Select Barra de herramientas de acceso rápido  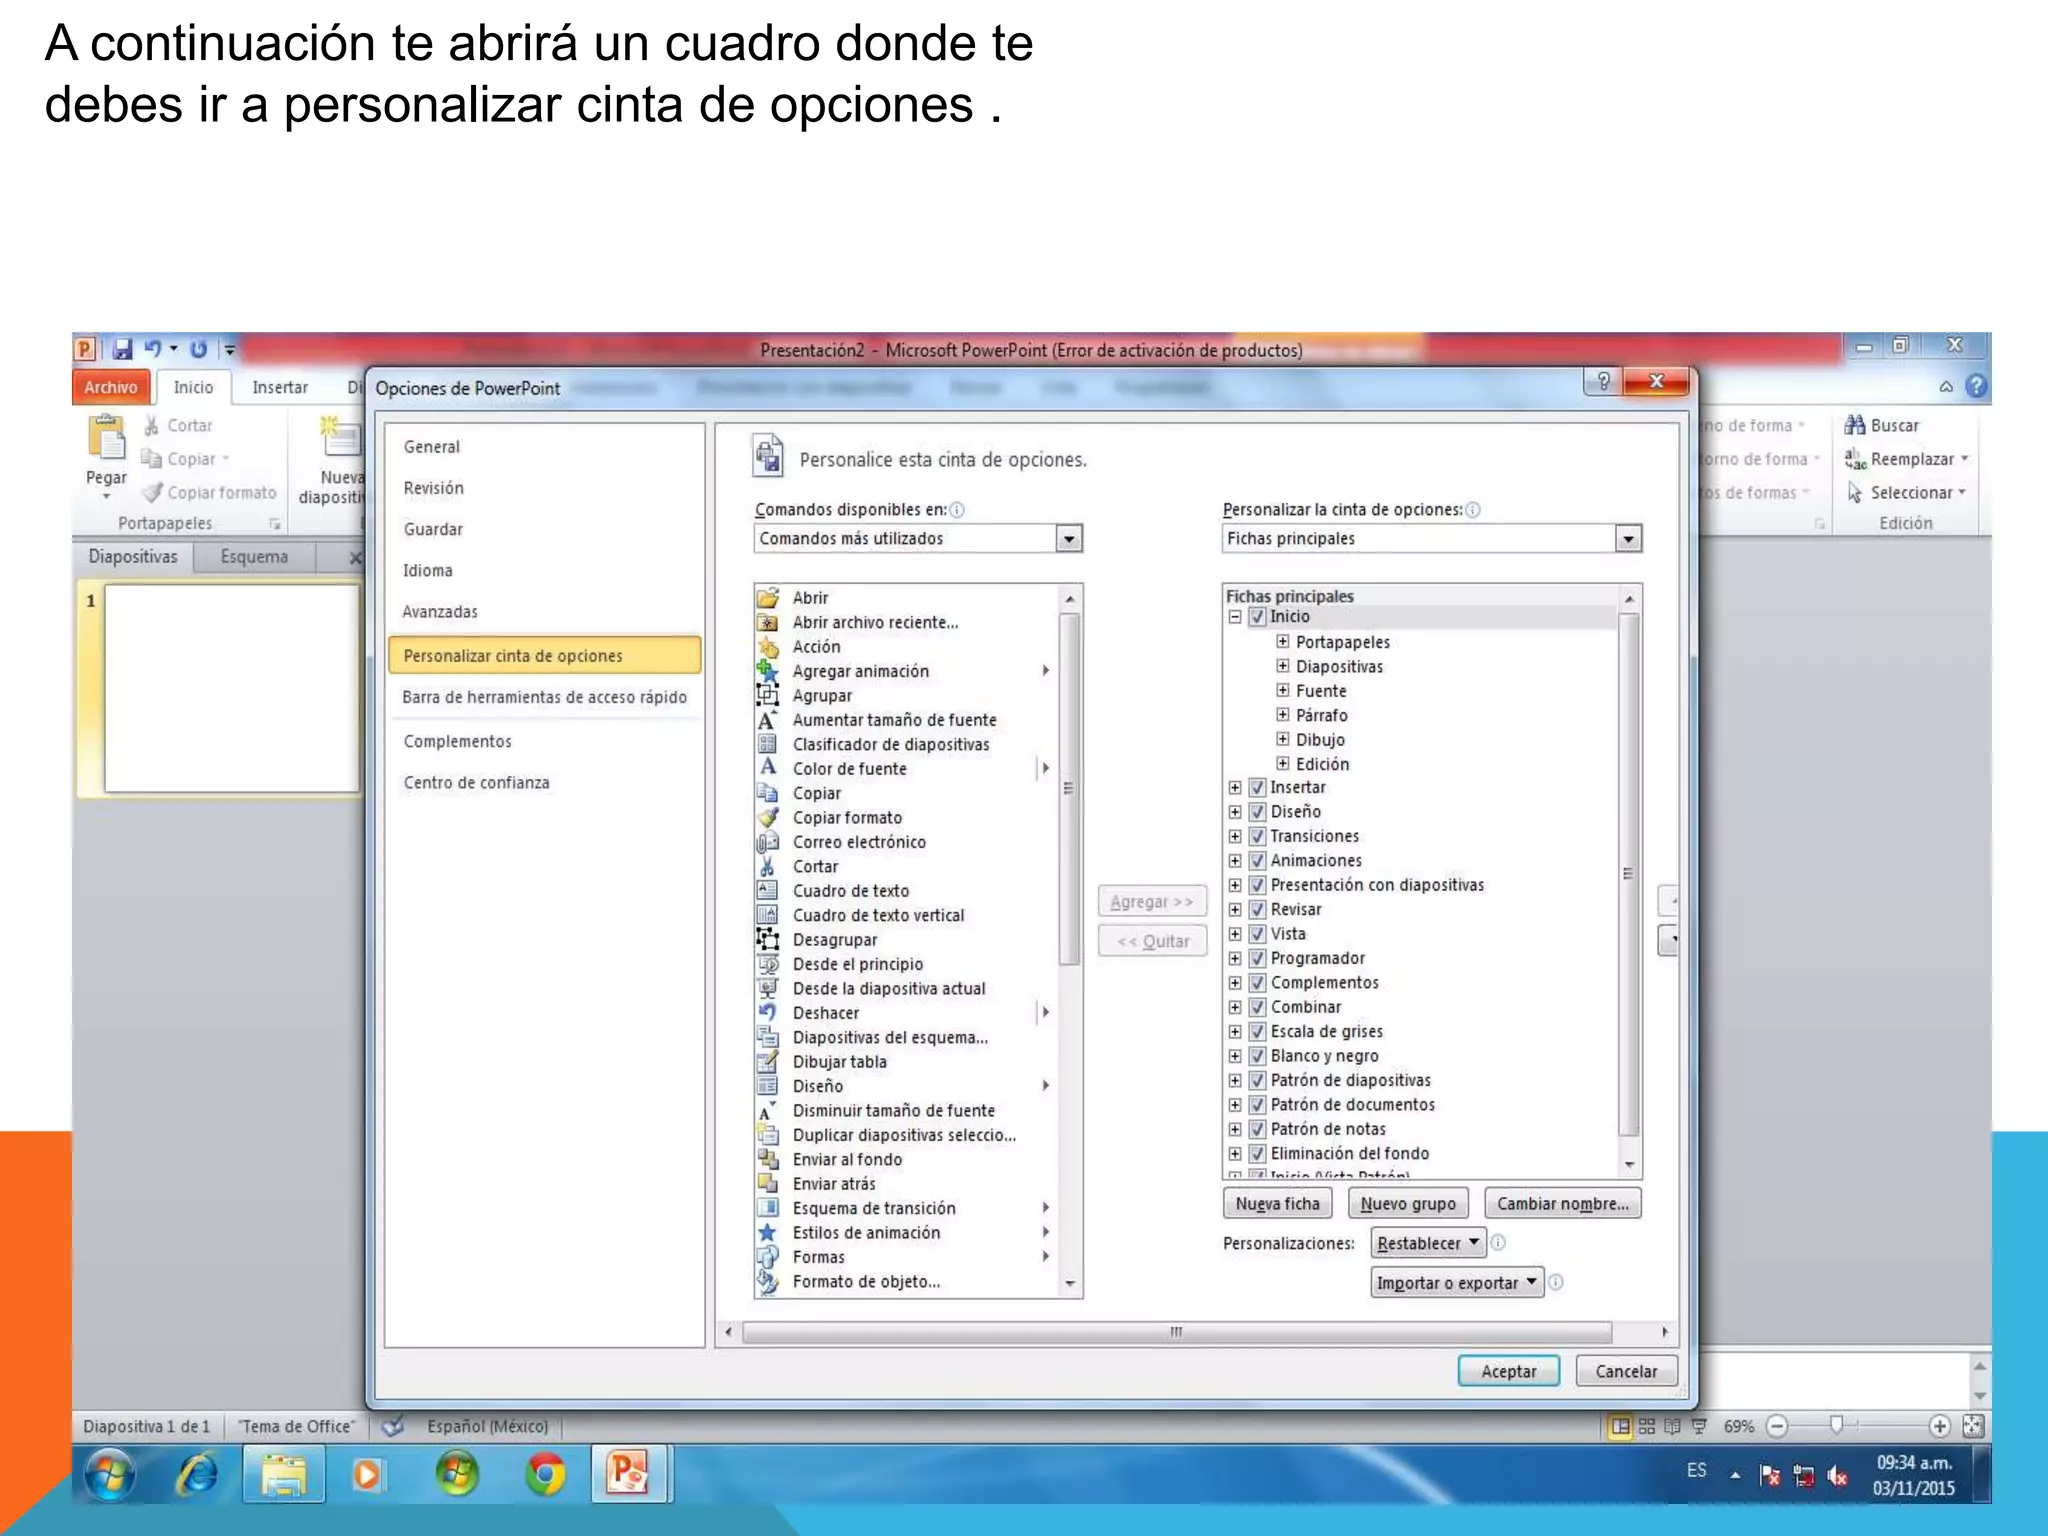click(544, 697)
